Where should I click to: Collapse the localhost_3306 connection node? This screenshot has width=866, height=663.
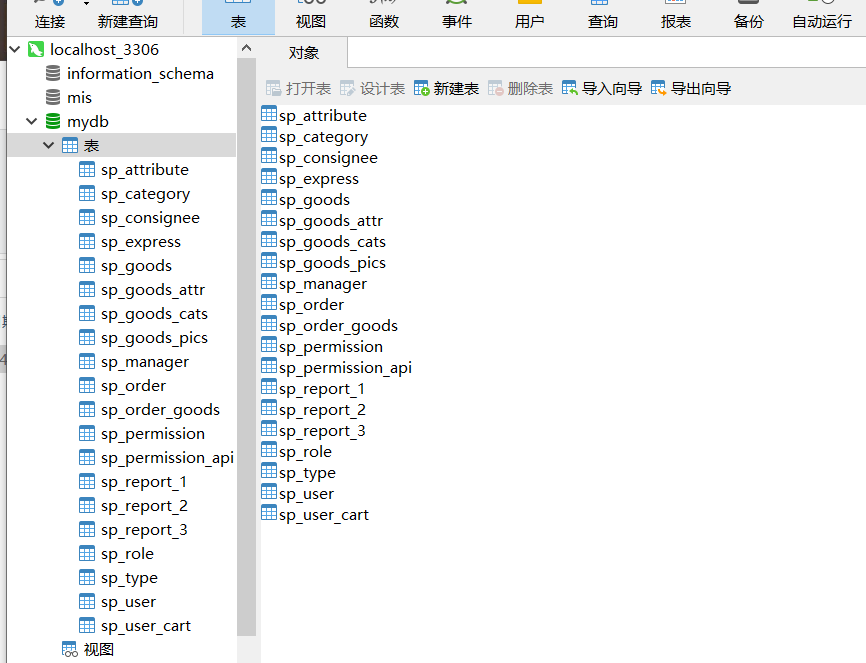pyautogui.click(x=15, y=50)
